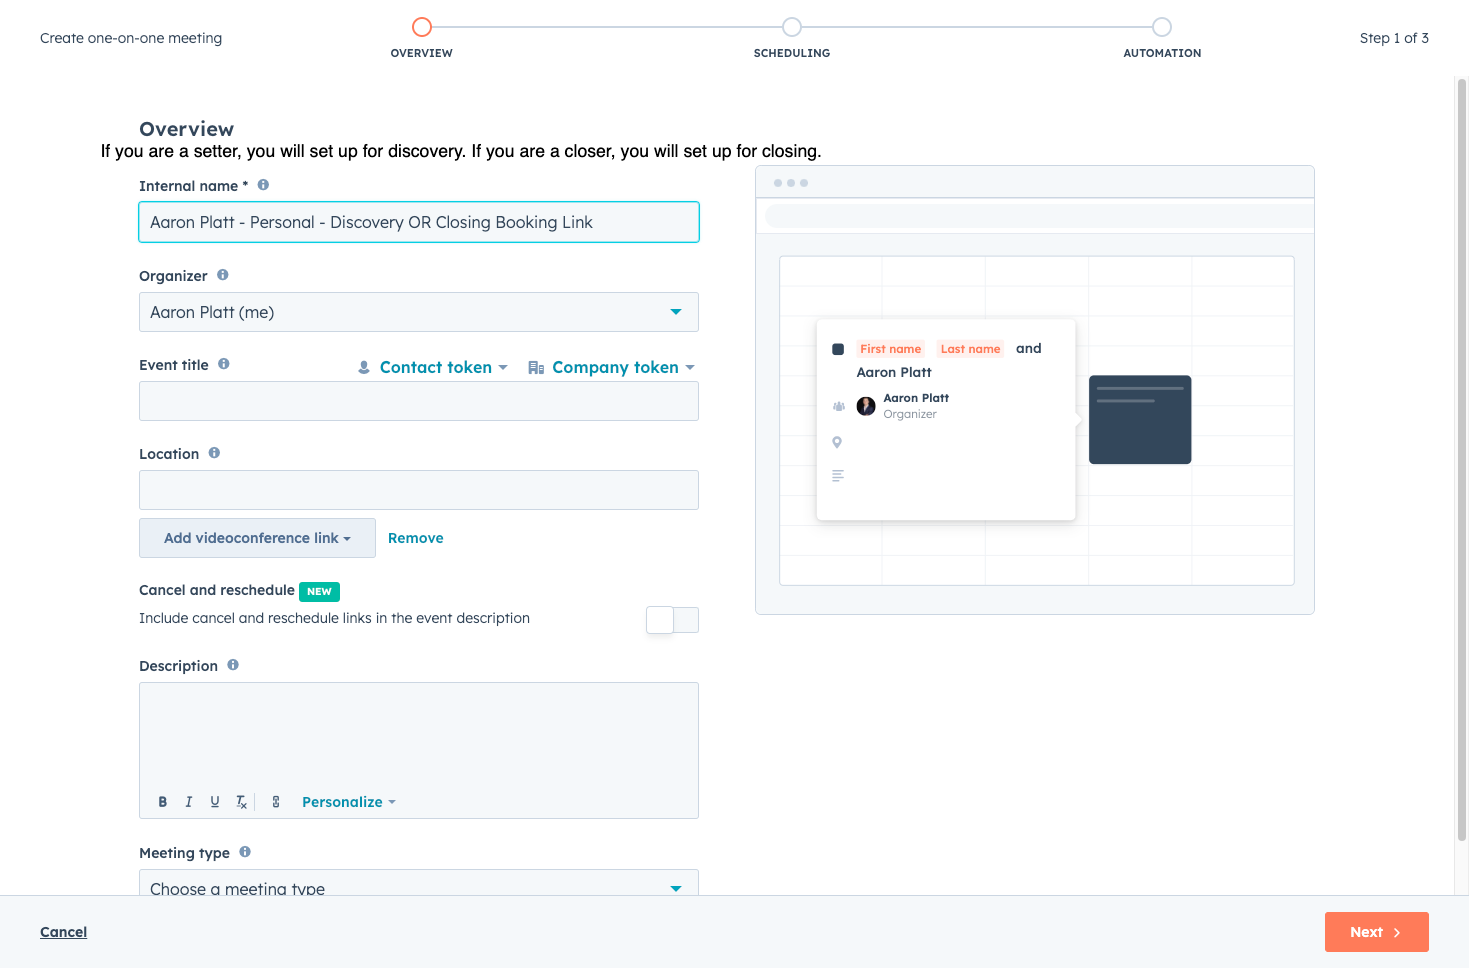Open the Contact token dropdown
The height and width of the screenshot is (968, 1469).
[x=433, y=367]
